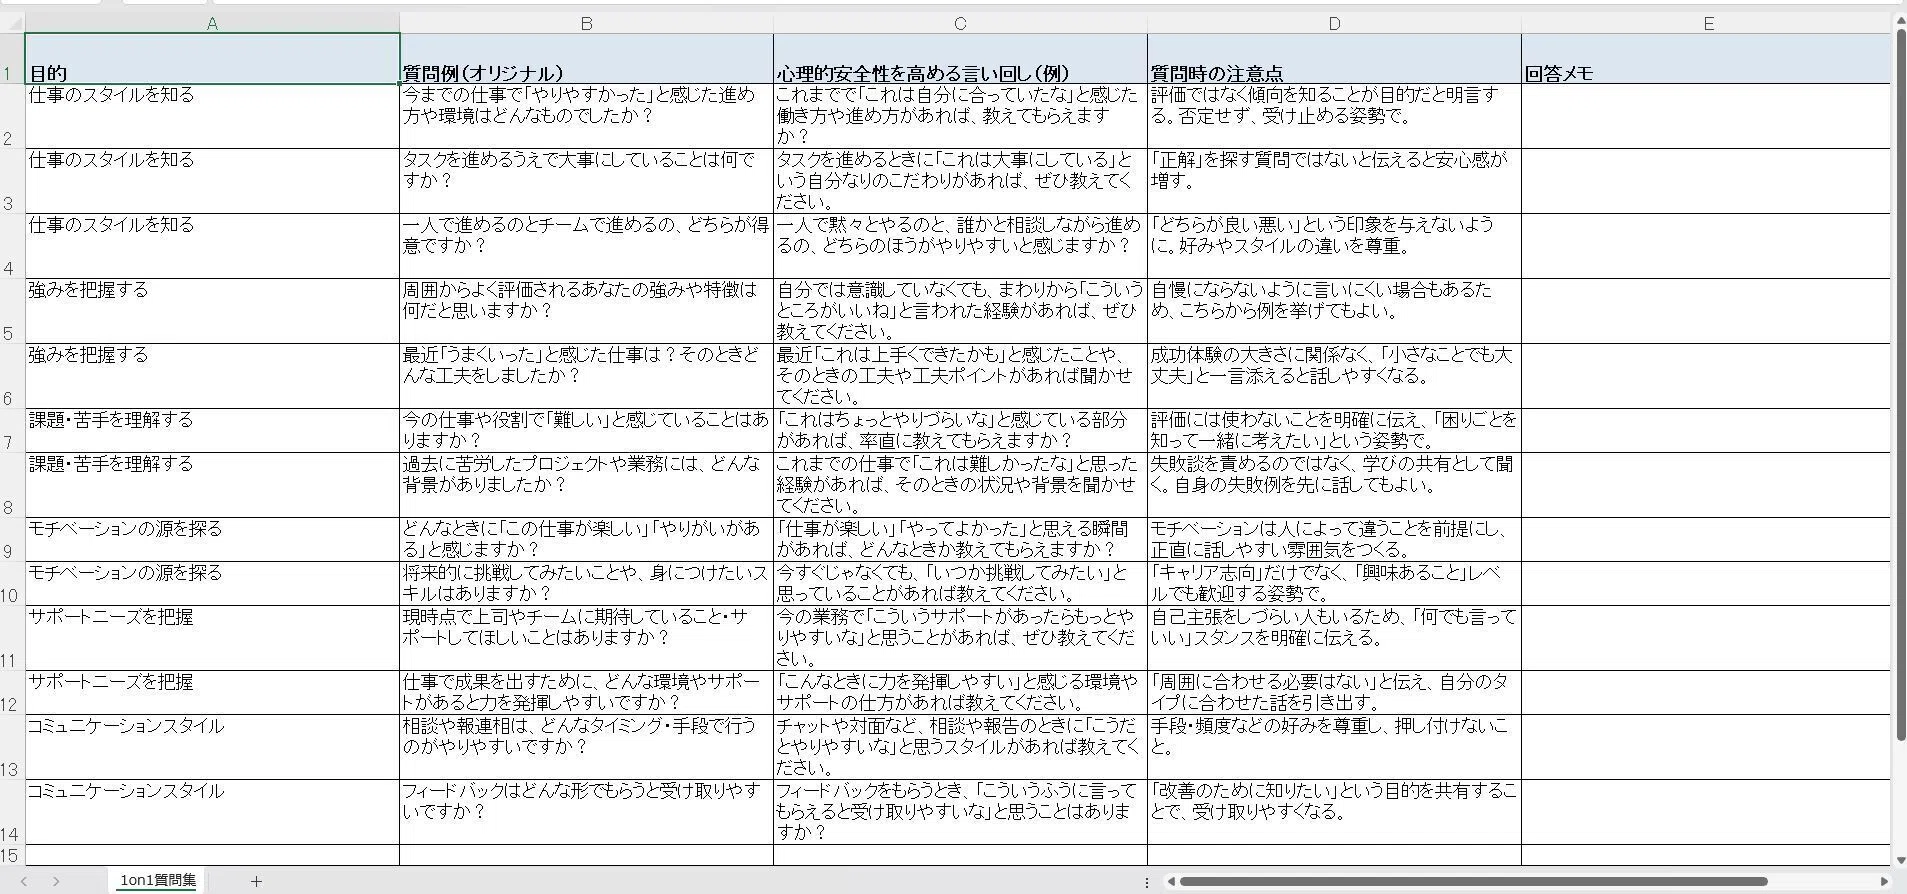This screenshot has height=894, width=1907.
Task: Add a new sheet with plus button
Action: click(x=256, y=881)
